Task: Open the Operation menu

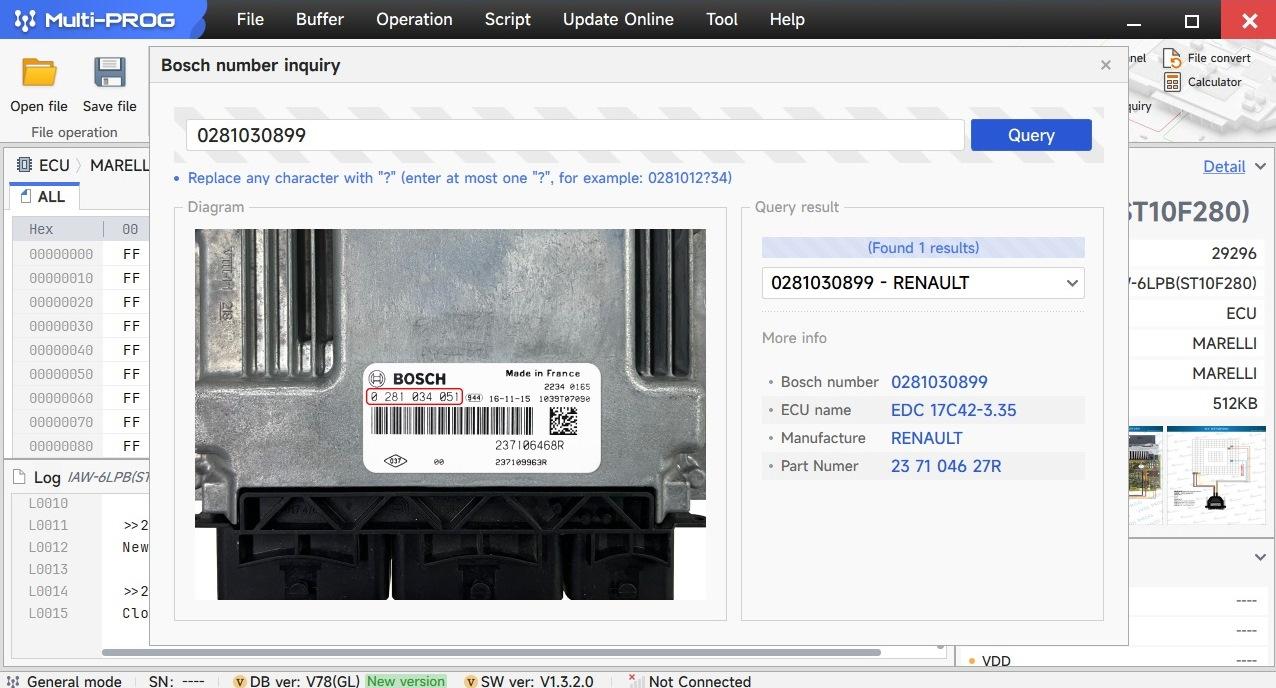Action: click(x=414, y=20)
